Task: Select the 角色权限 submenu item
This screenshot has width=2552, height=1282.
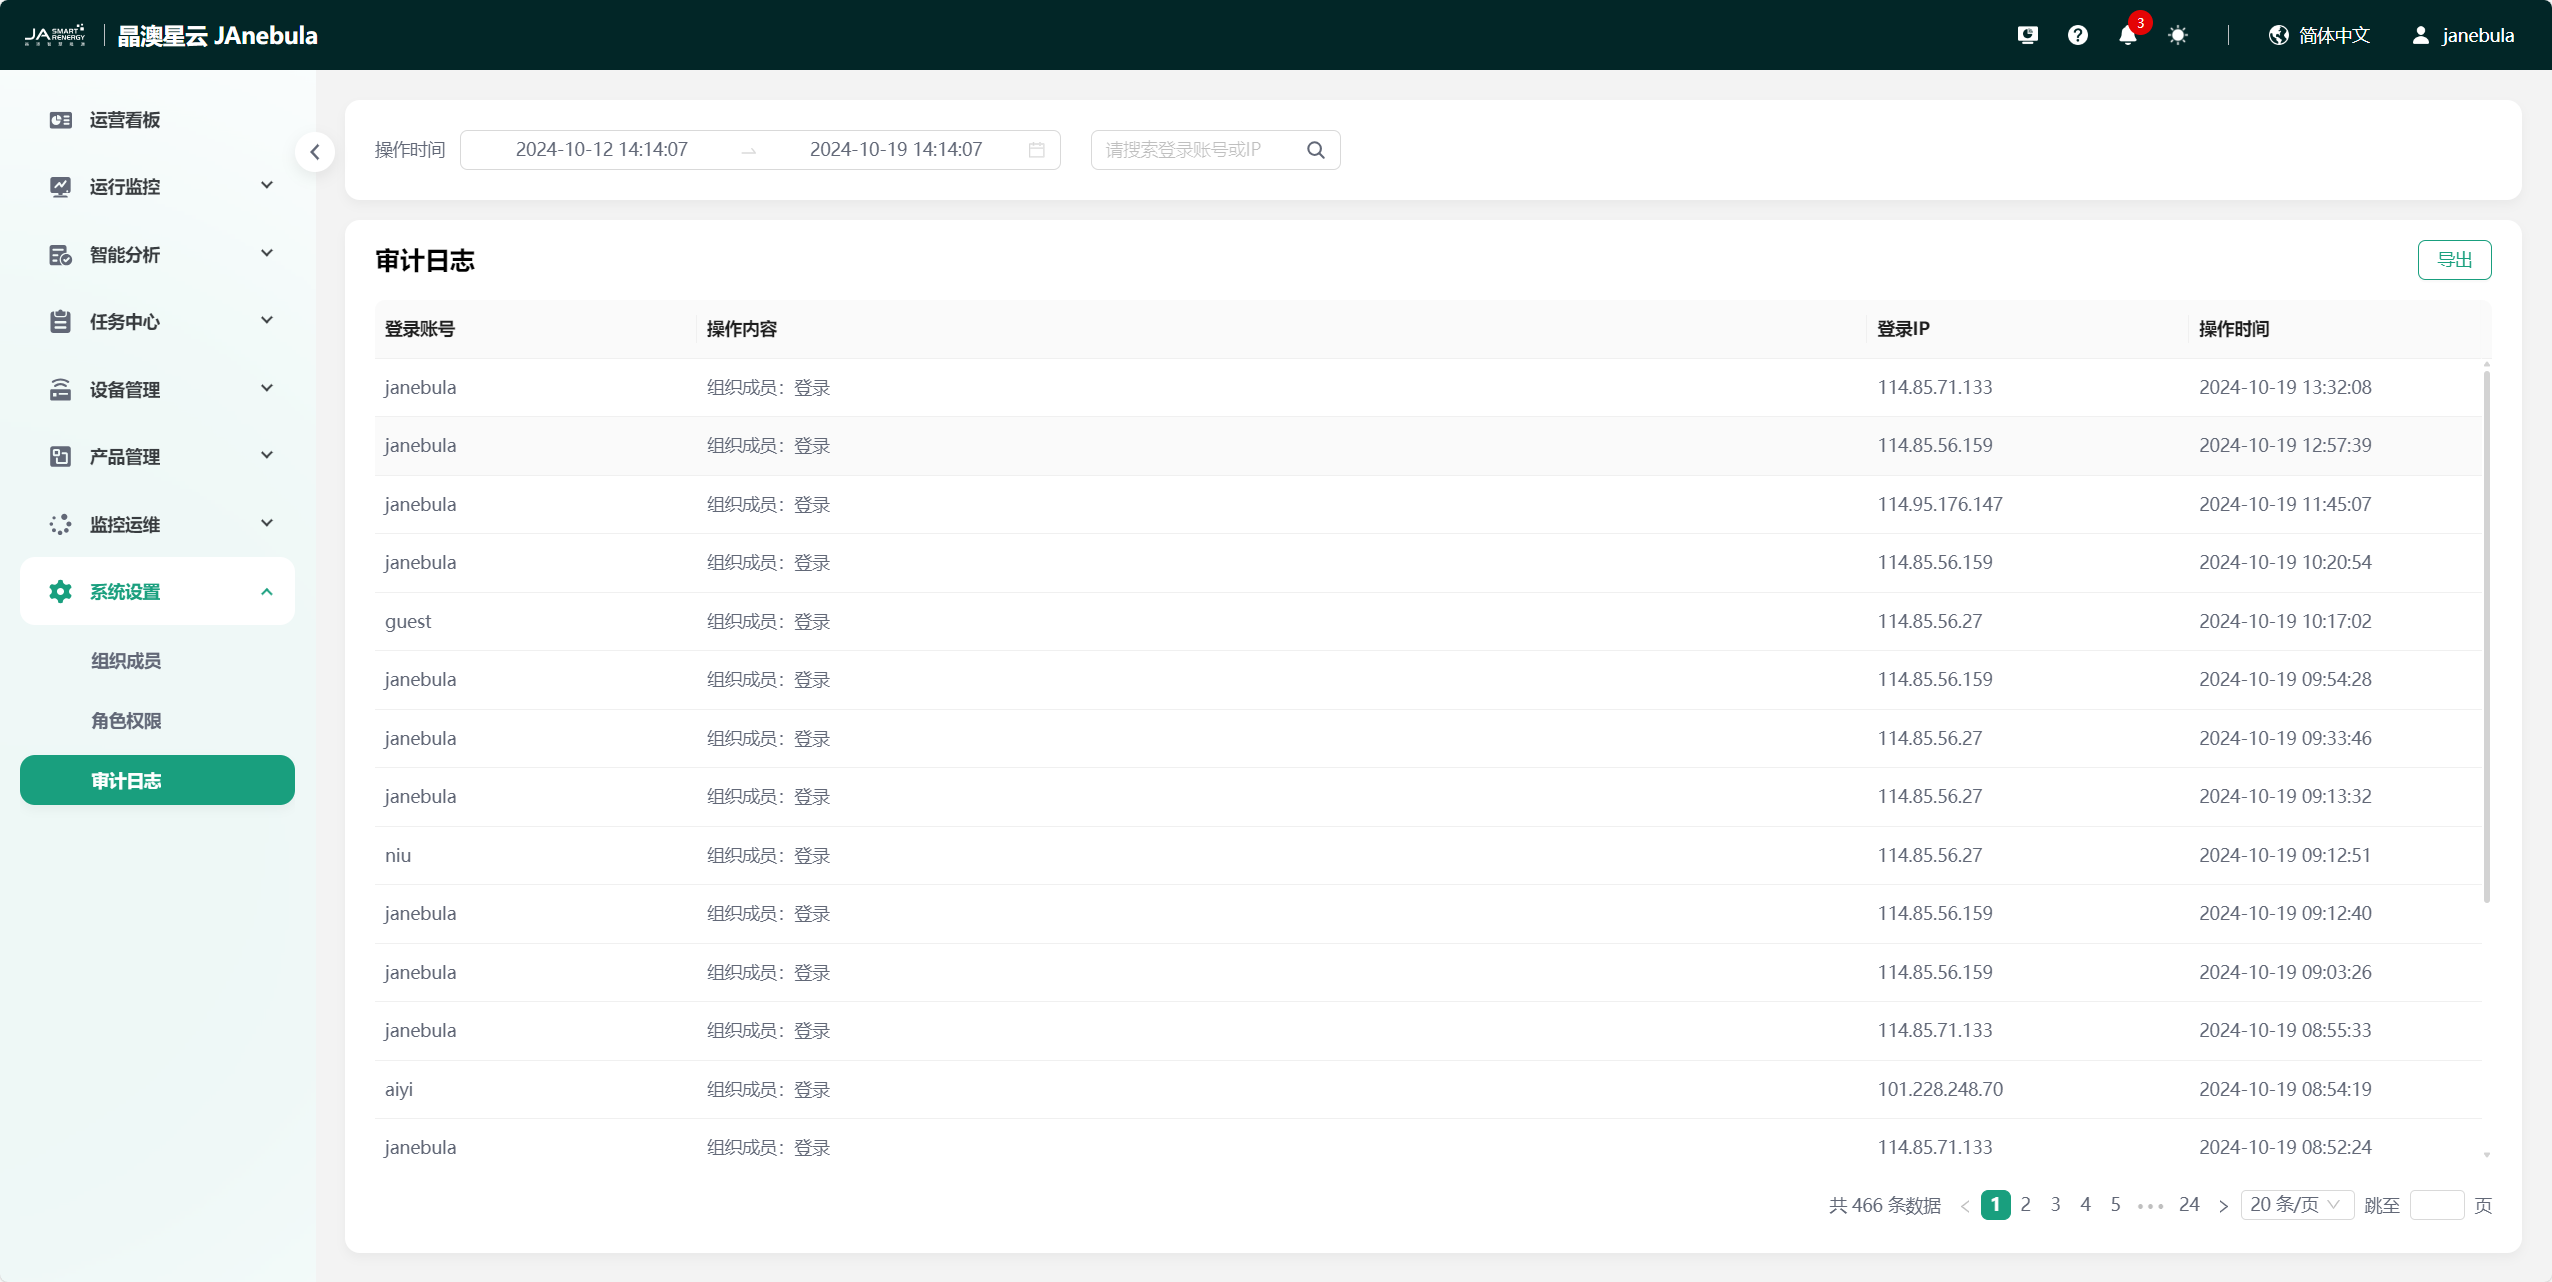Action: 126,721
